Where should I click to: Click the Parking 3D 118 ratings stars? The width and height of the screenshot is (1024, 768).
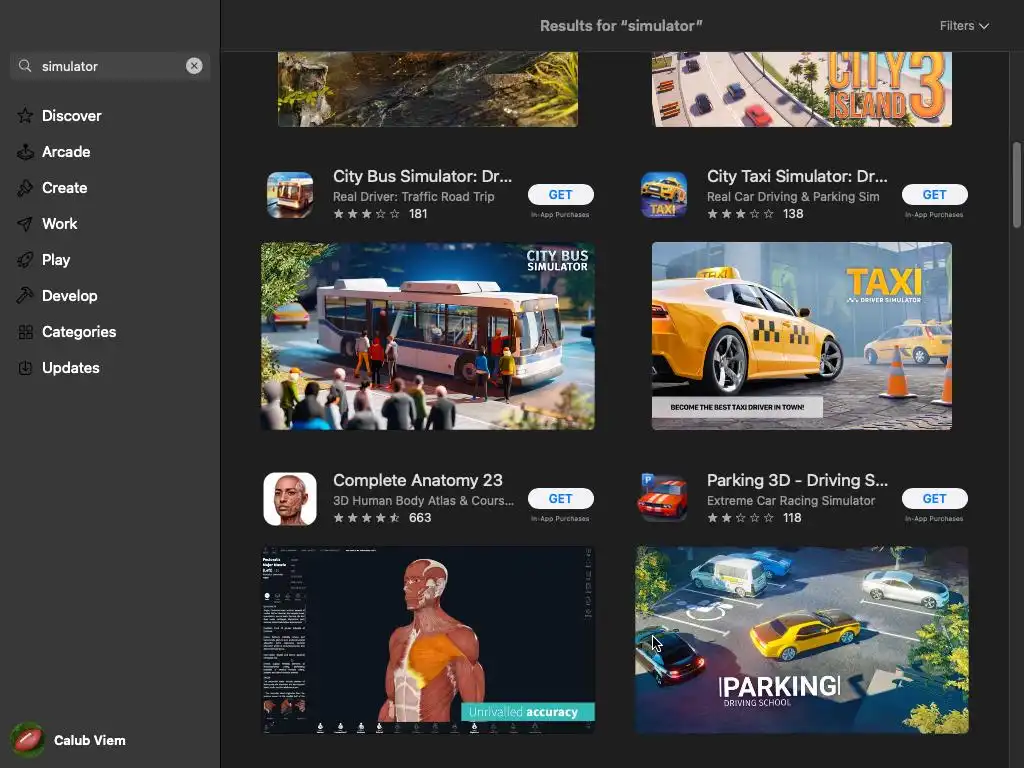(741, 518)
